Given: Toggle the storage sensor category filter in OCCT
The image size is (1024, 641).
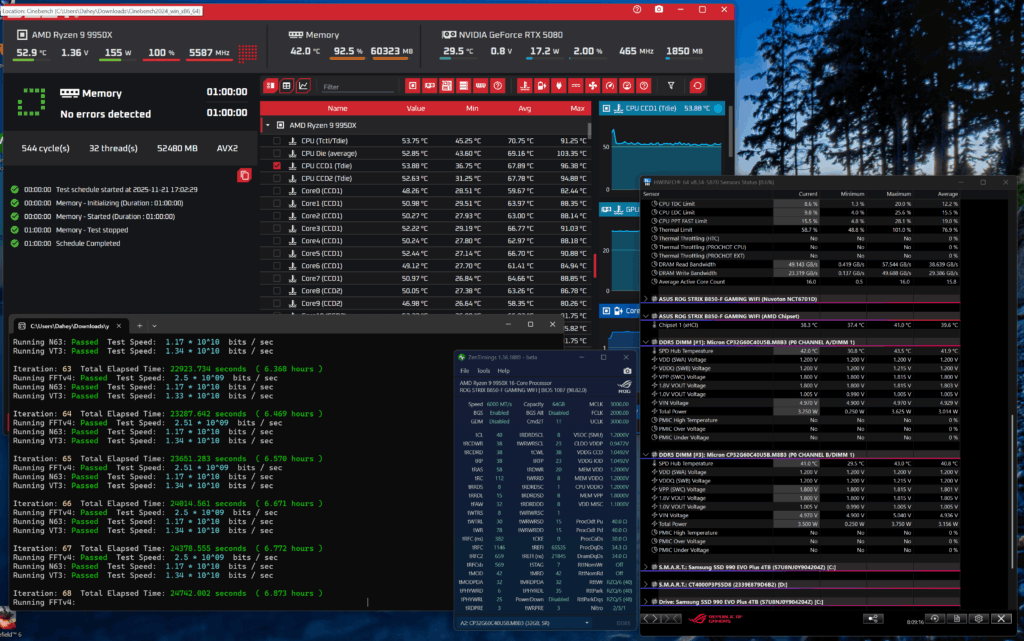Looking at the screenshot, I should click(464, 86).
